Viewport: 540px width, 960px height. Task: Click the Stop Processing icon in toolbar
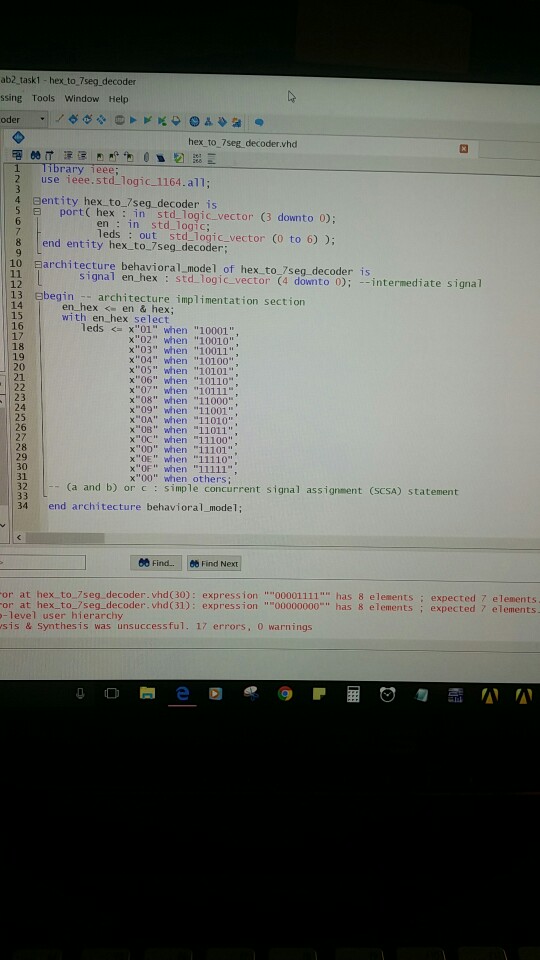(x=119, y=120)
